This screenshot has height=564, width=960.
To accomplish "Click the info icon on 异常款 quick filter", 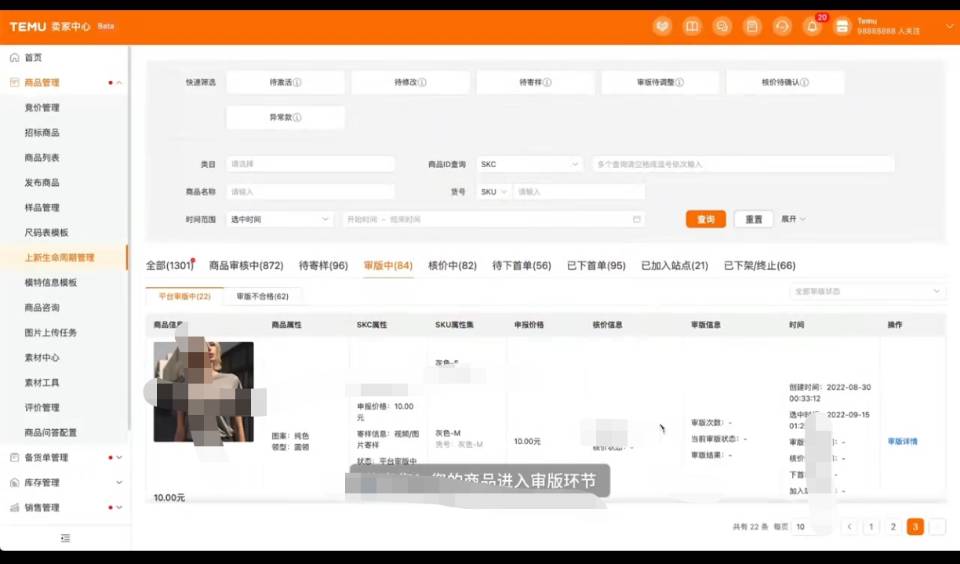I will tap(298, 117).
